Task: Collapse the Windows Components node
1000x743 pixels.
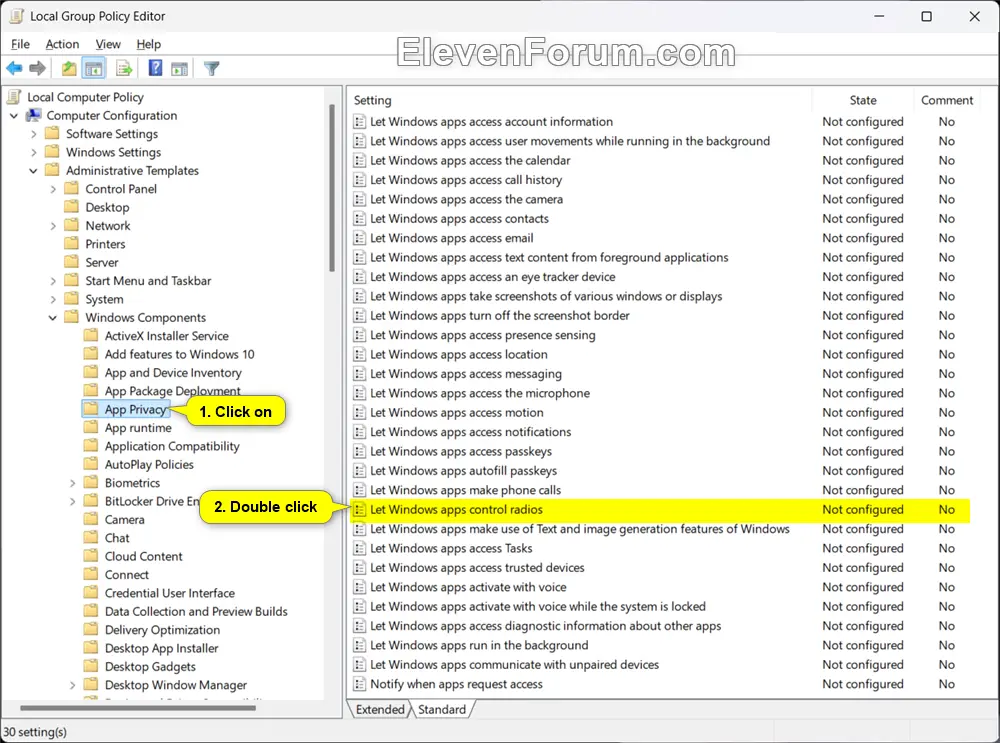Action: [53, 318]
